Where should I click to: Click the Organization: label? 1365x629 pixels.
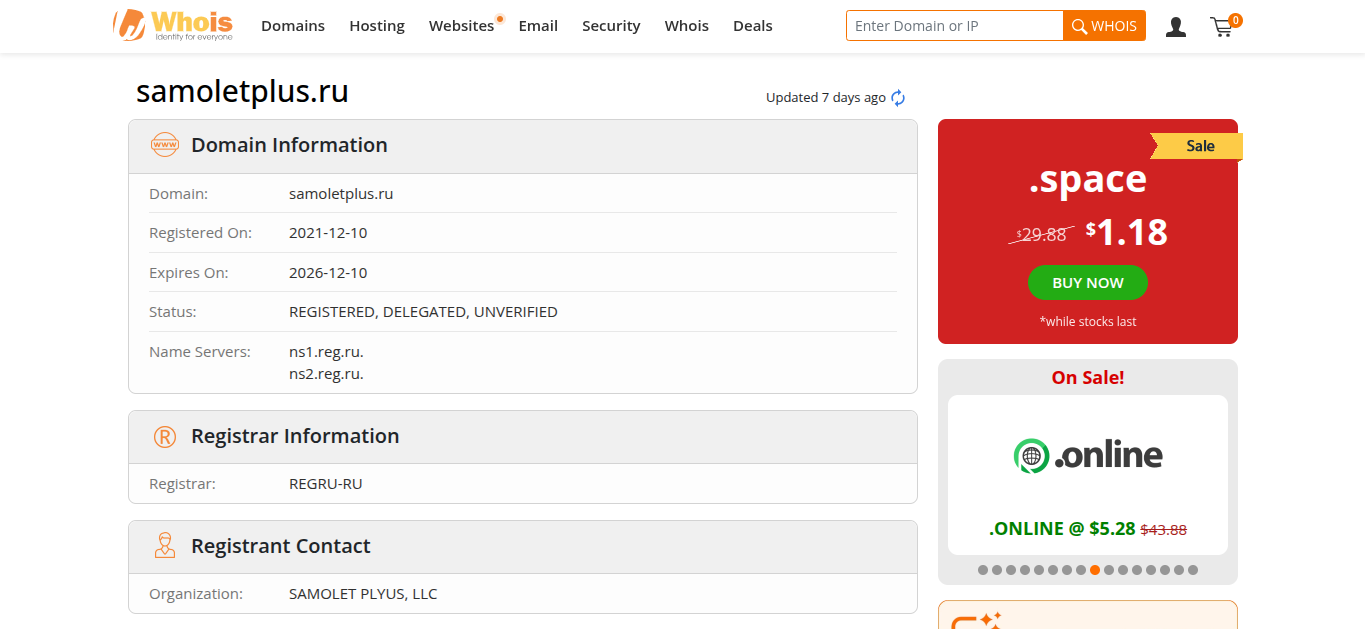[196, 594]
